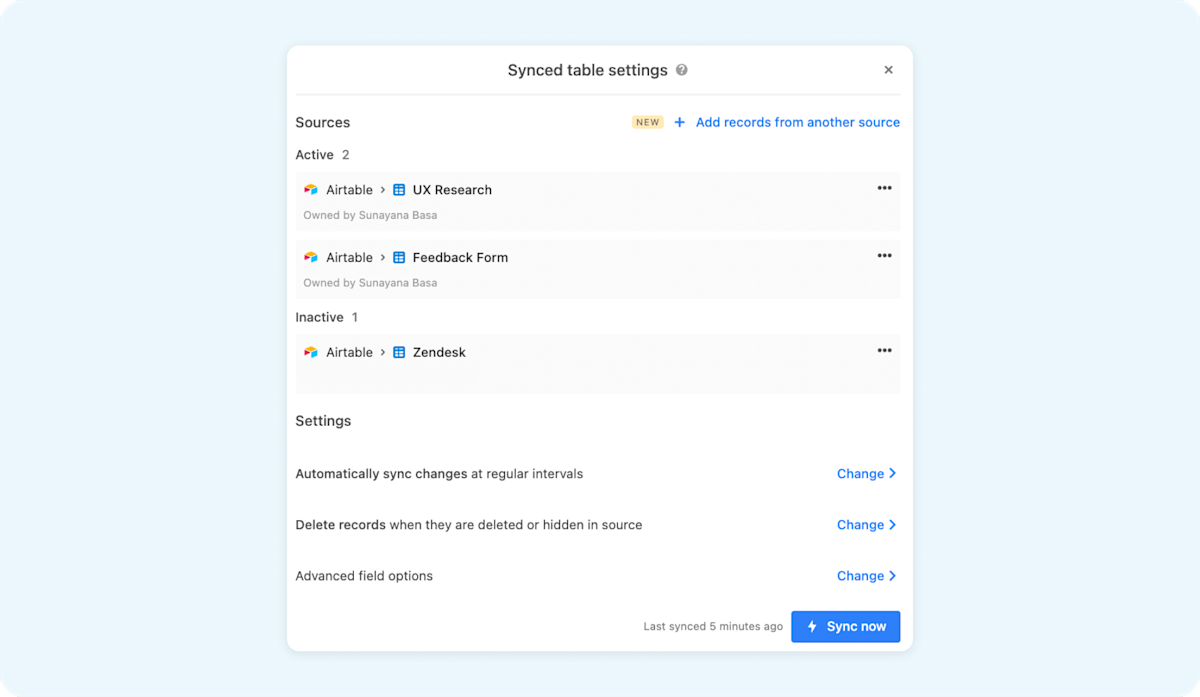Click the Airtable logo in the Zendesk row

click(x=313, y=352)
